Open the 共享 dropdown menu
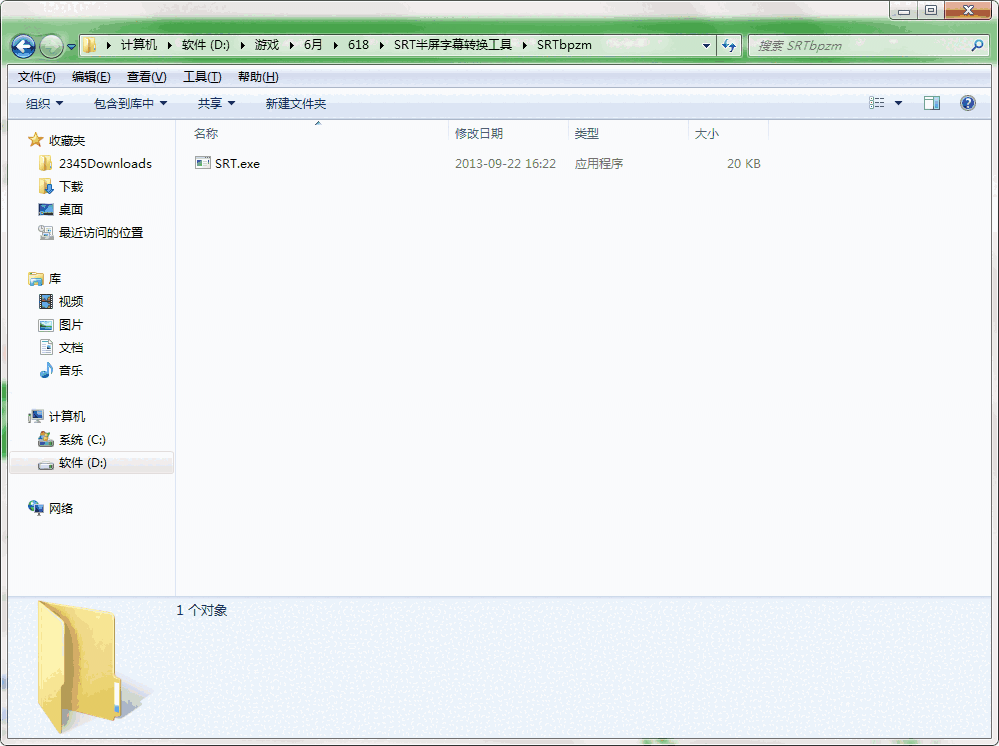 216,103
